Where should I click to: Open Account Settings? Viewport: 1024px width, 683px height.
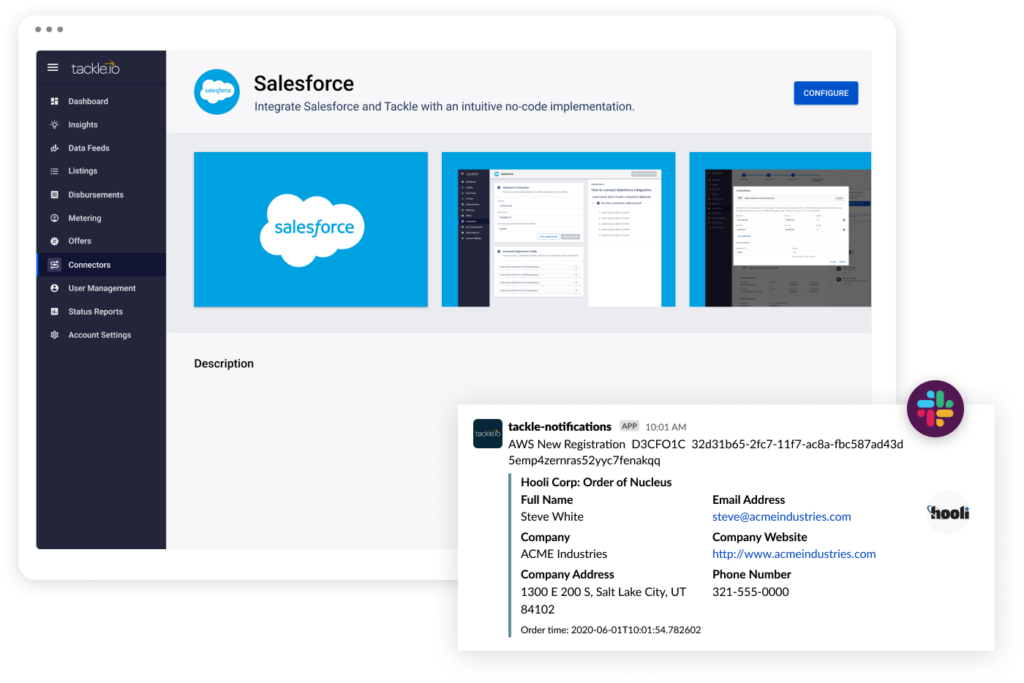coord(101,335)
